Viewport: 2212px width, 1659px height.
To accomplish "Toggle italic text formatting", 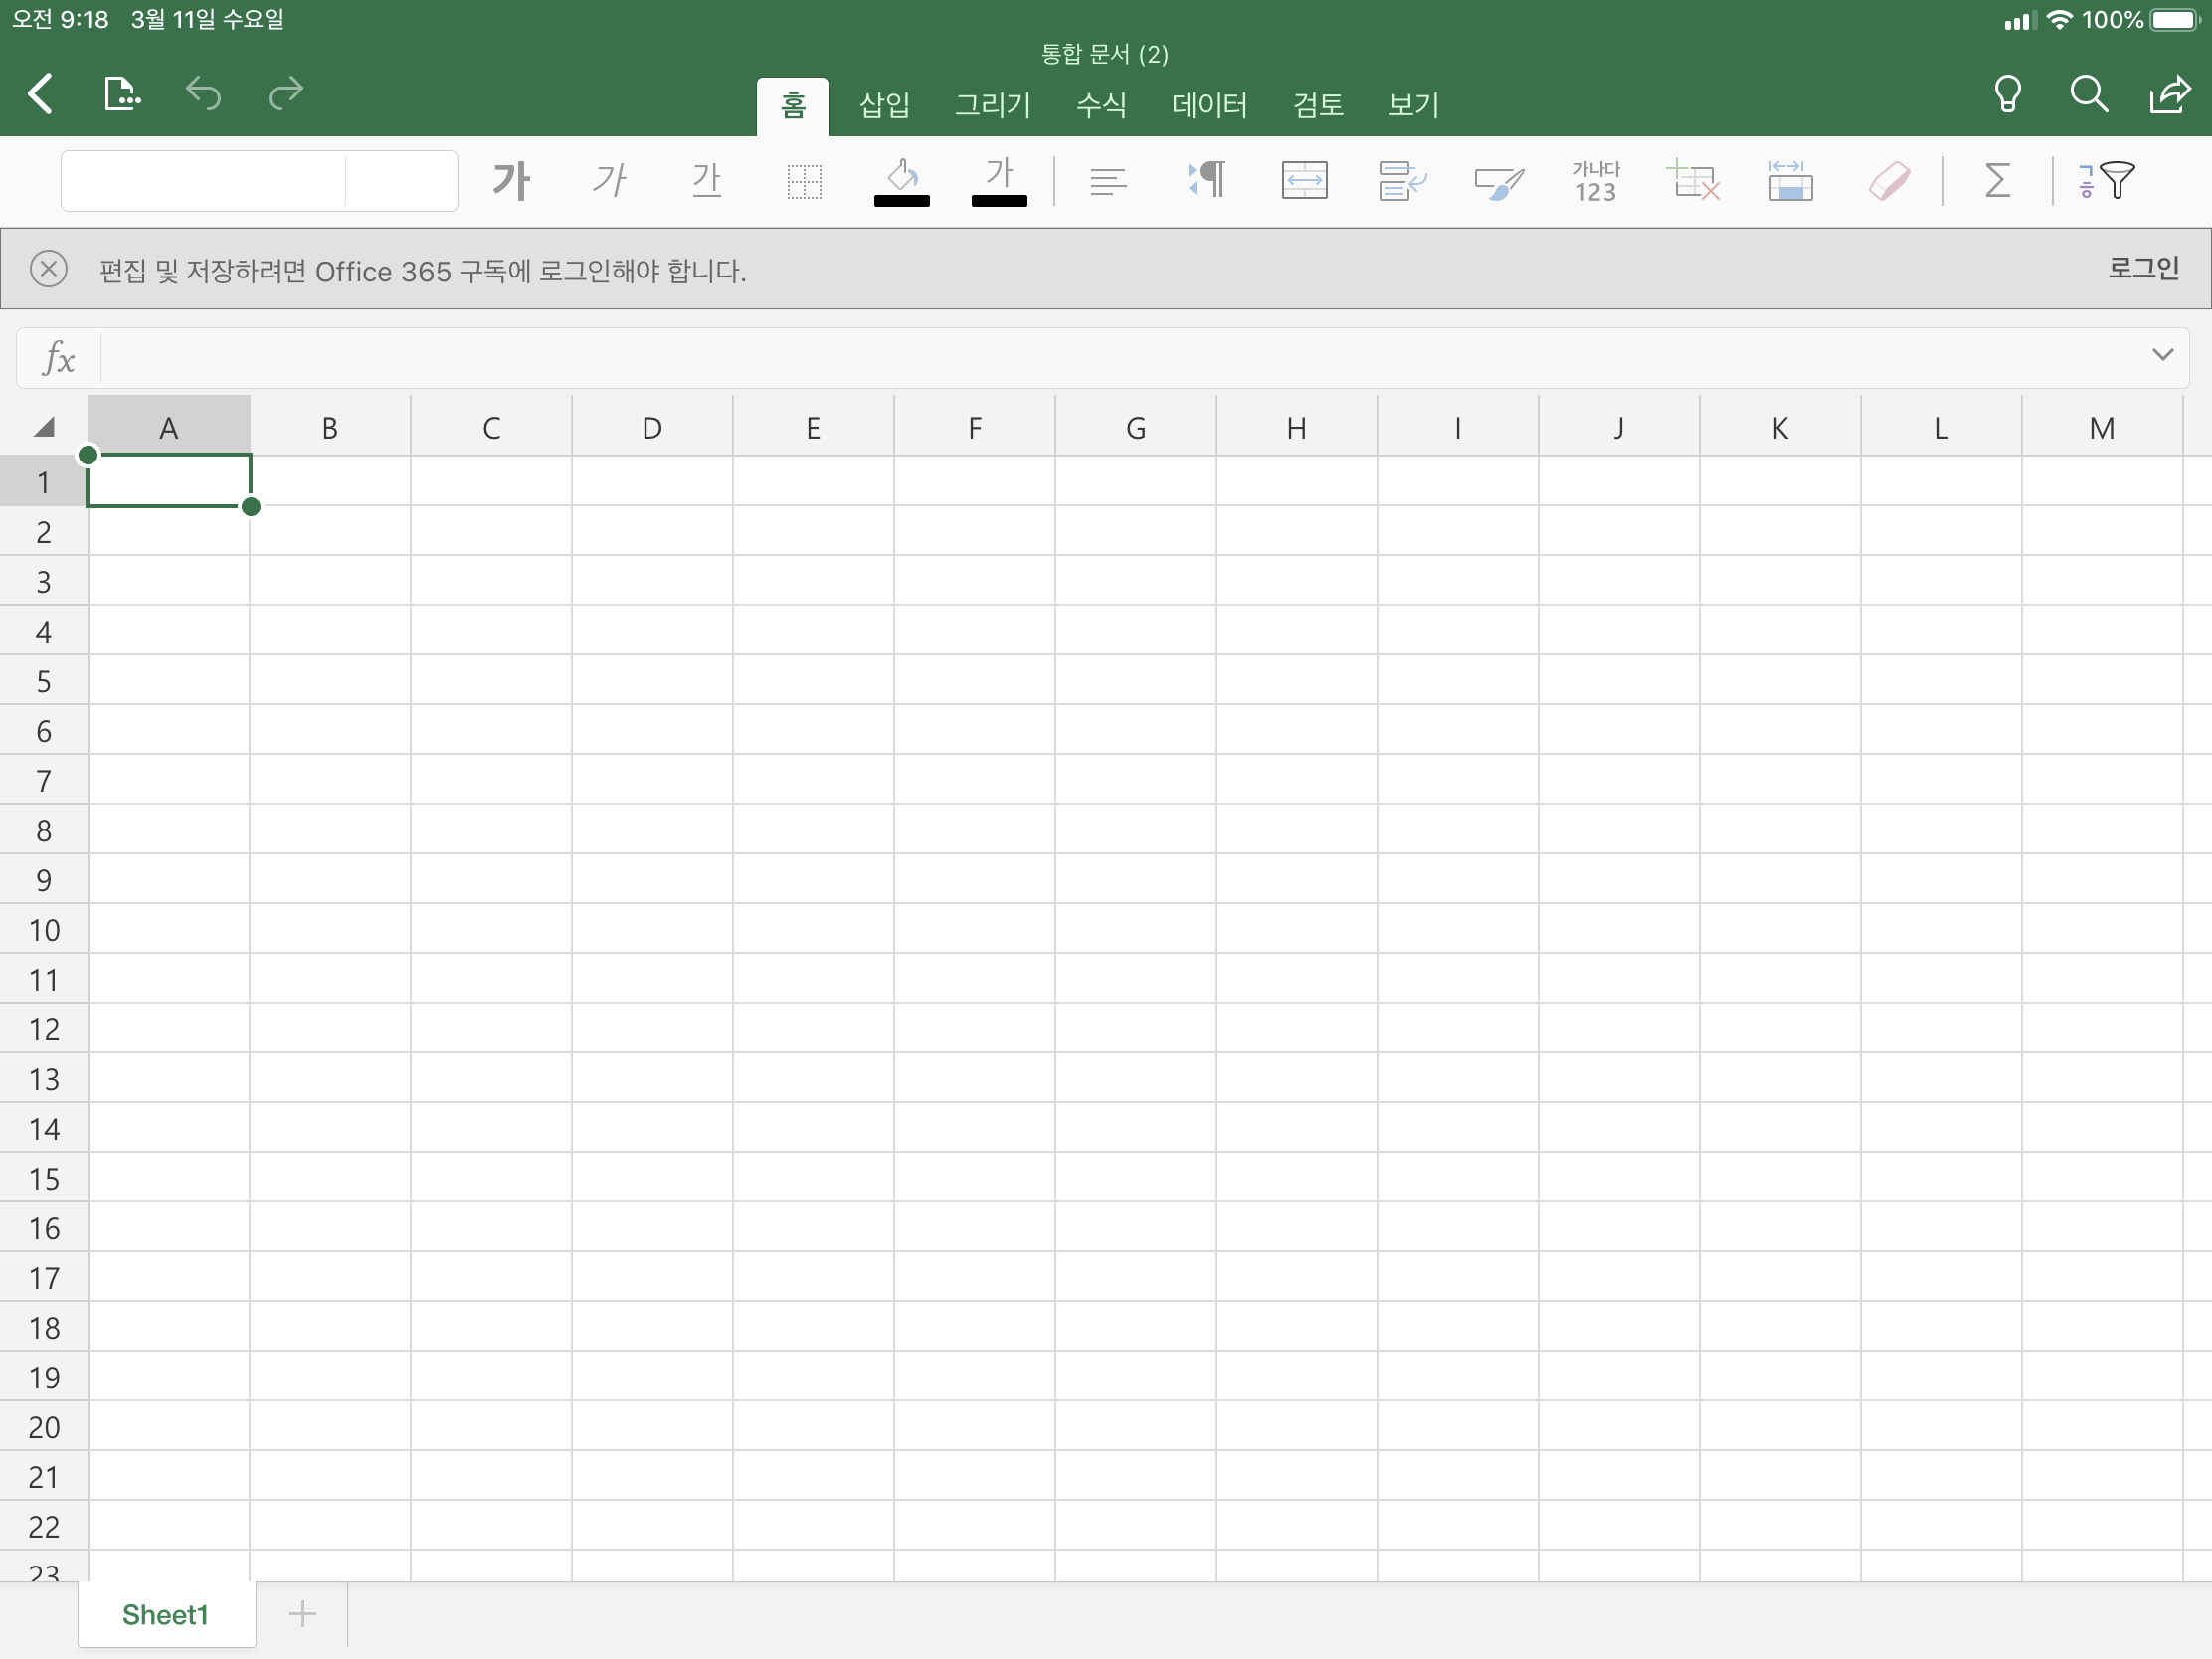I will coord(608,181).
